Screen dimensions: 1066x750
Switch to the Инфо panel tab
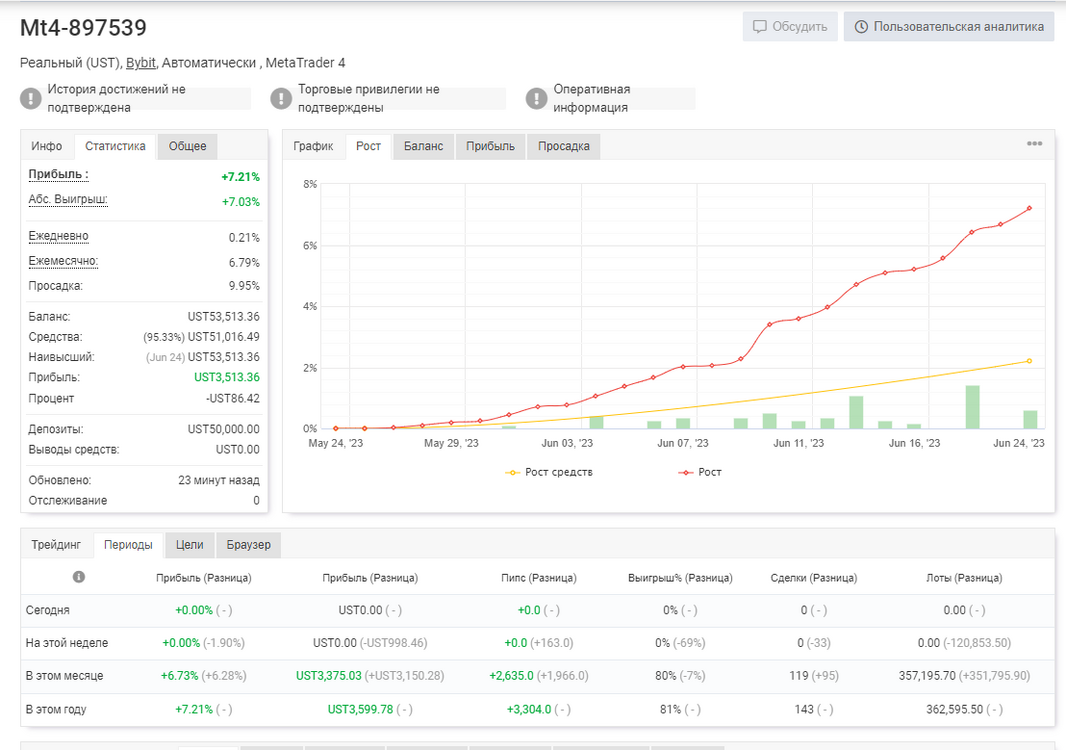coord(46,146)
